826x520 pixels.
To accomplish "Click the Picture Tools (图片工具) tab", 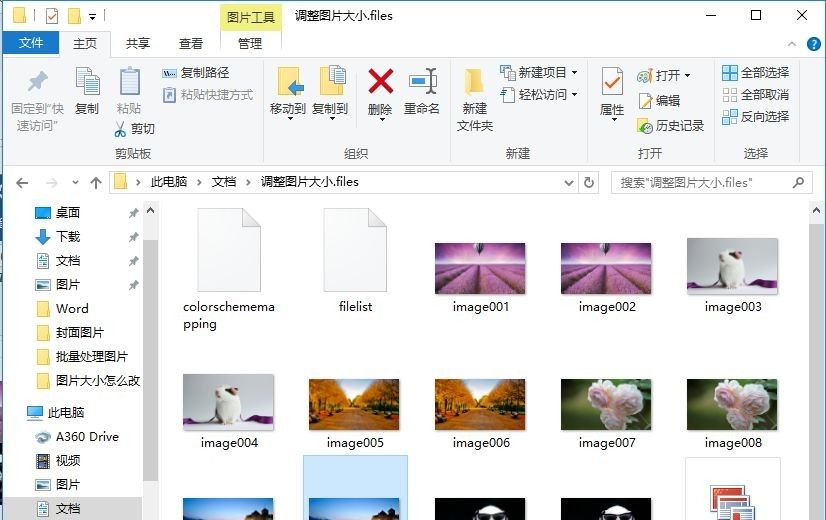I will coord(251,17).
